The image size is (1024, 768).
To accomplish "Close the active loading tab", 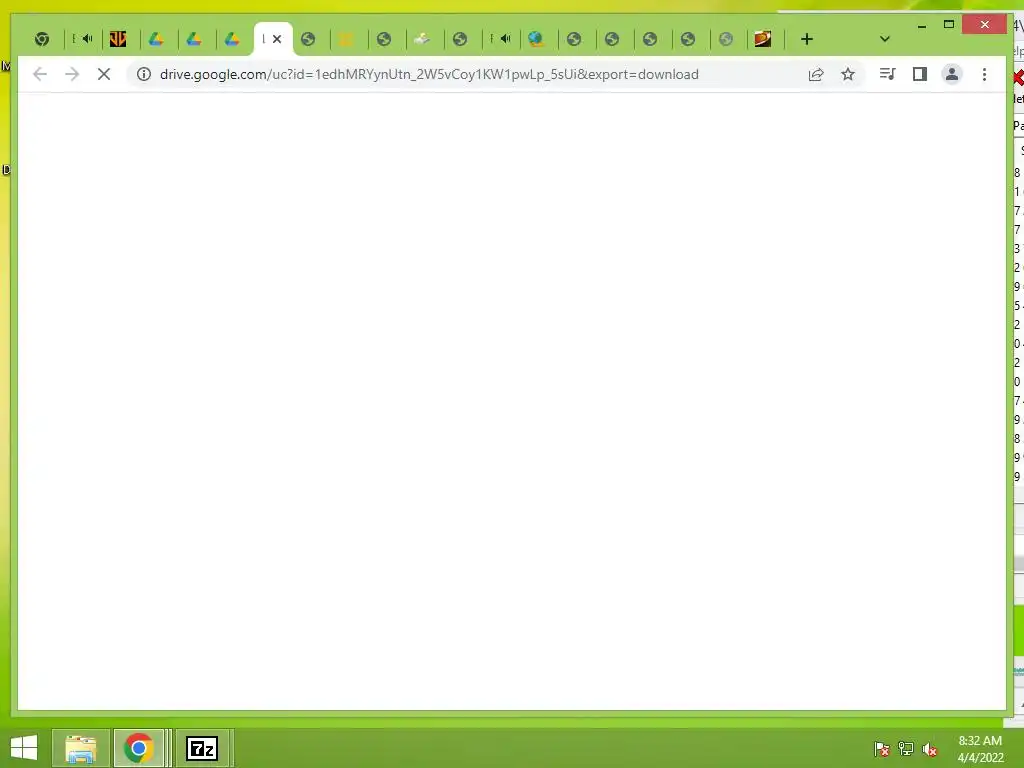I will click(277, 39).
